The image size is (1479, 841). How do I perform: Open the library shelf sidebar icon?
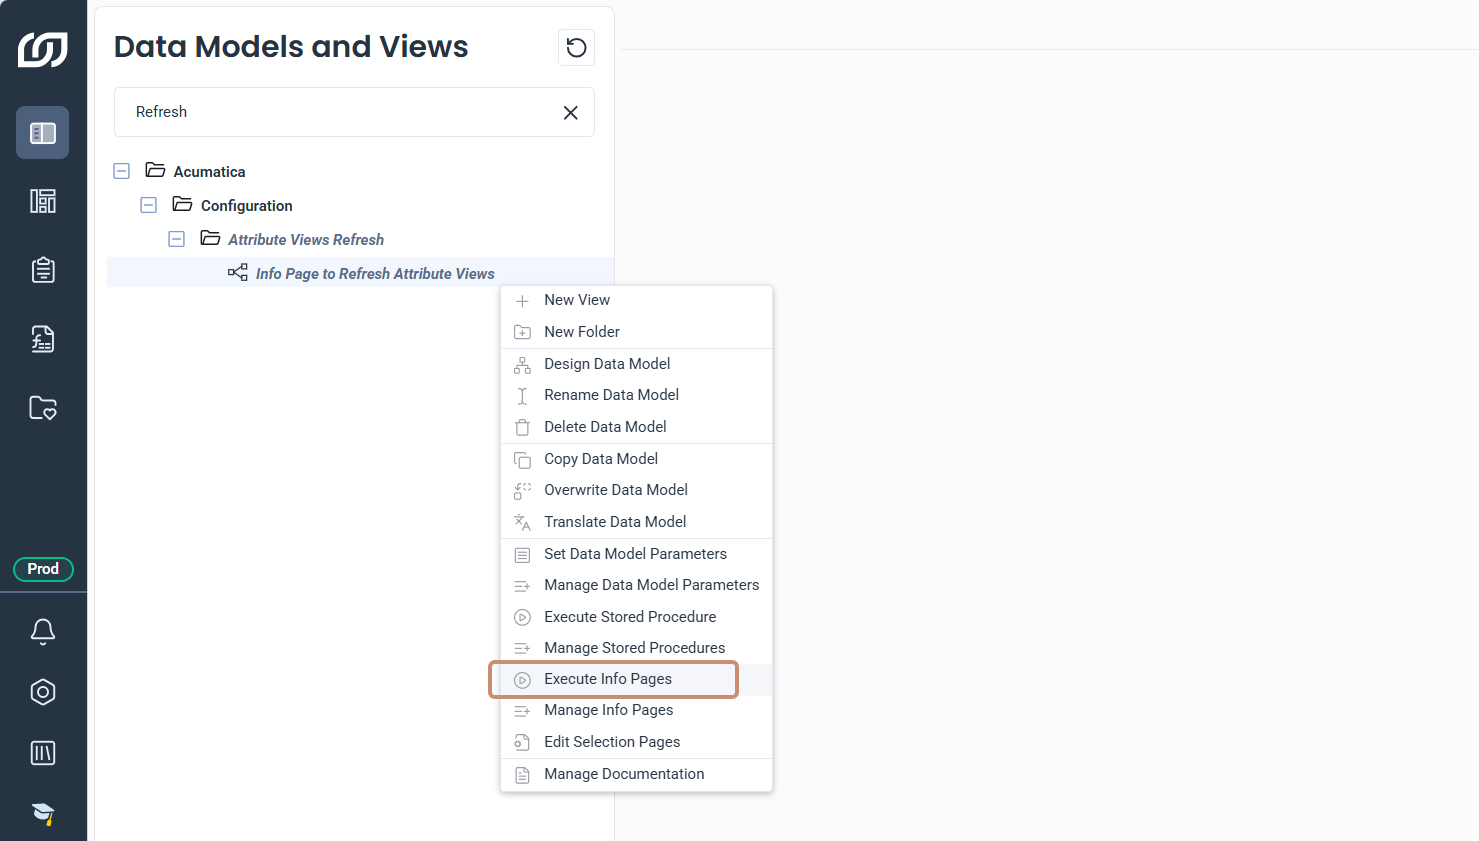point(43,753)
